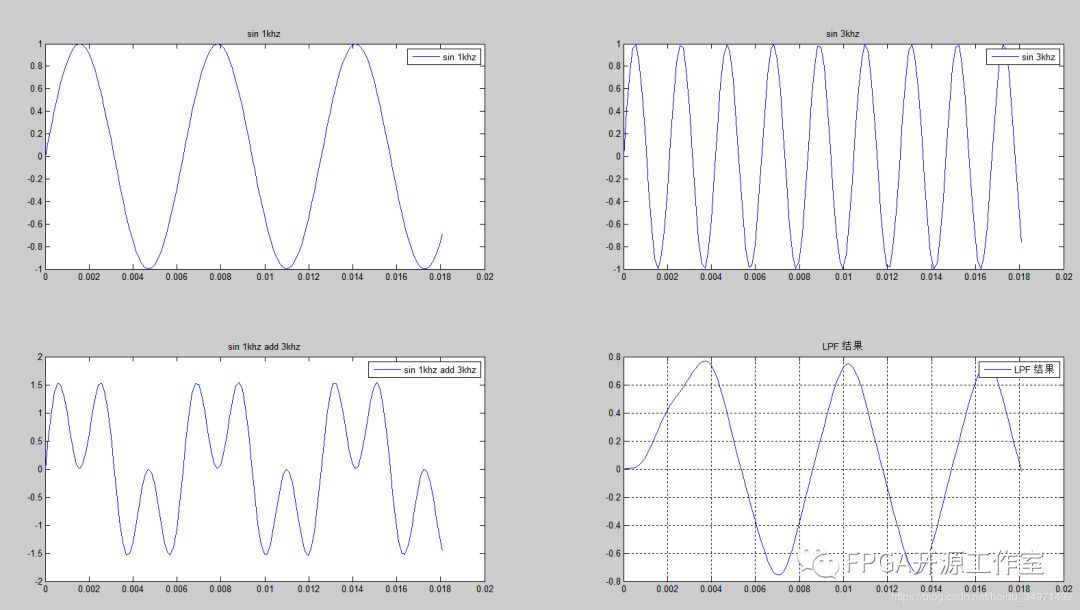
Task: Click the LPF 结果 legend box
Action: click(x=1018, y=370)
